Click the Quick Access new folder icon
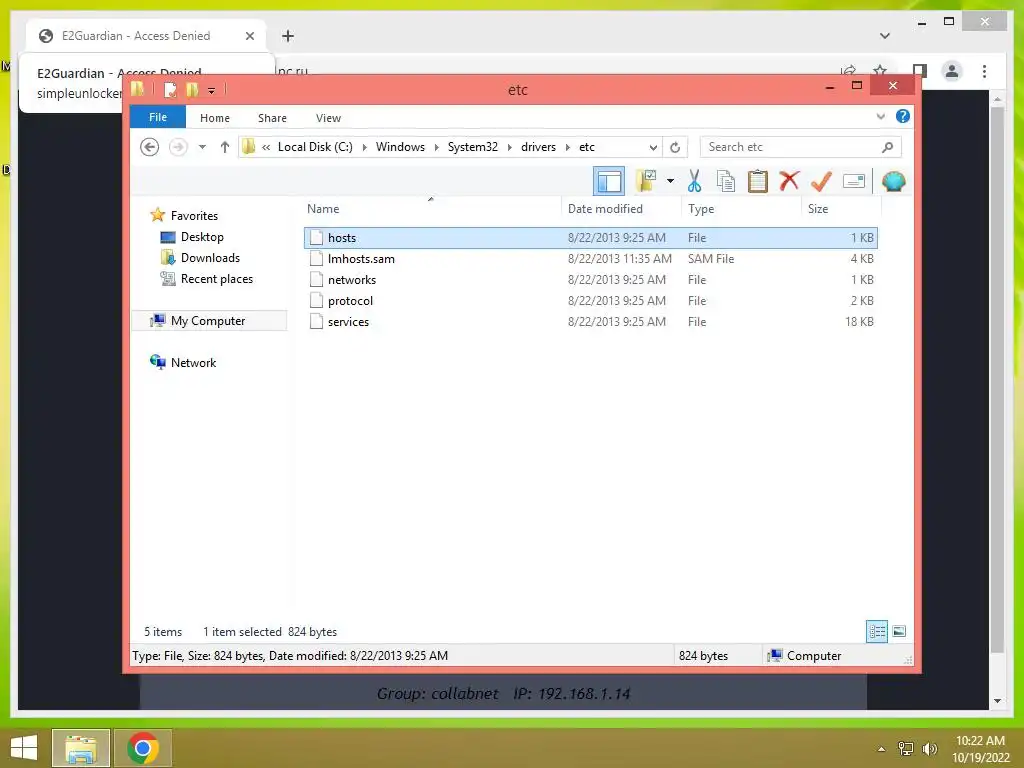The height and width of the screenshot is (768, 1024). [192, 90]
